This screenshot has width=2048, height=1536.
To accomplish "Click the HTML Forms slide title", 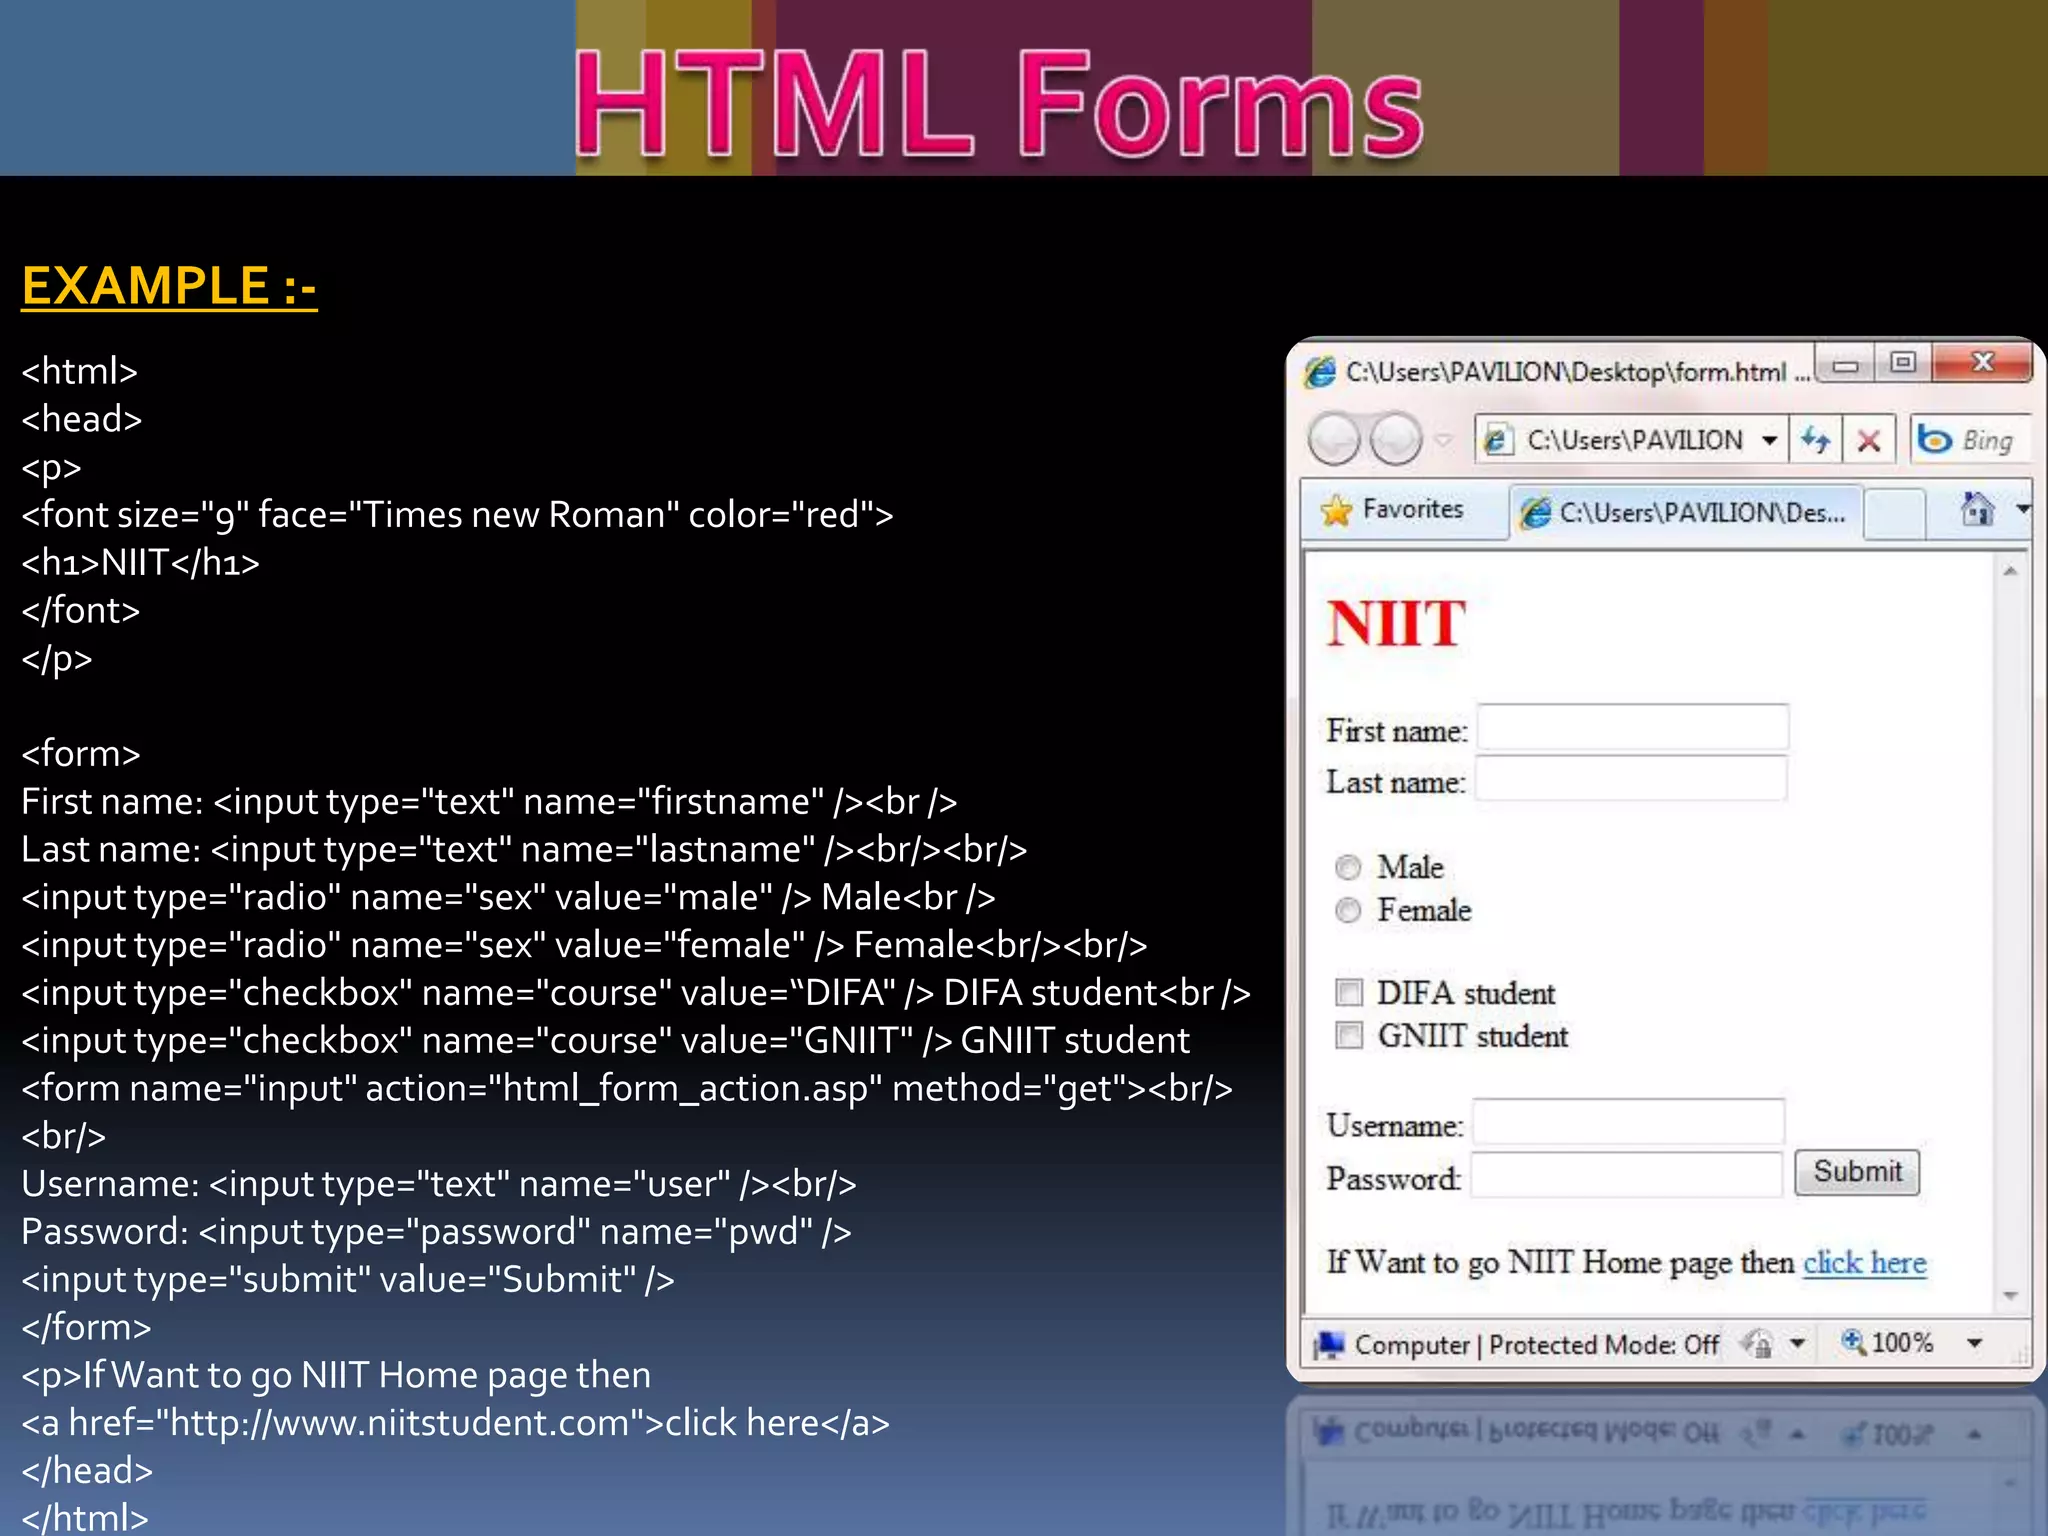I will 999,104.
